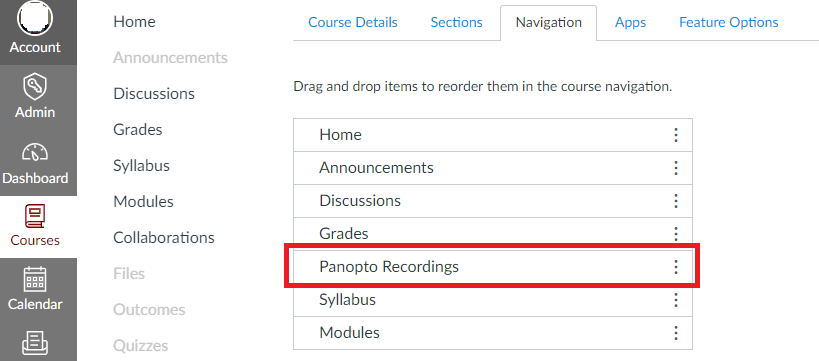The width and height of the screenshot is (819, 361).
Task: Go to Discussions in course menu
Action: 154,94
